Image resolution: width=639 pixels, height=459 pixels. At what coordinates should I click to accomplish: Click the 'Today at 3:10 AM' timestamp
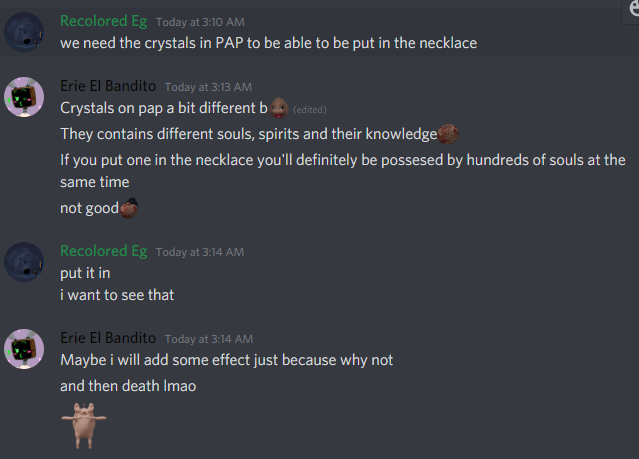[x=200, y=22]
